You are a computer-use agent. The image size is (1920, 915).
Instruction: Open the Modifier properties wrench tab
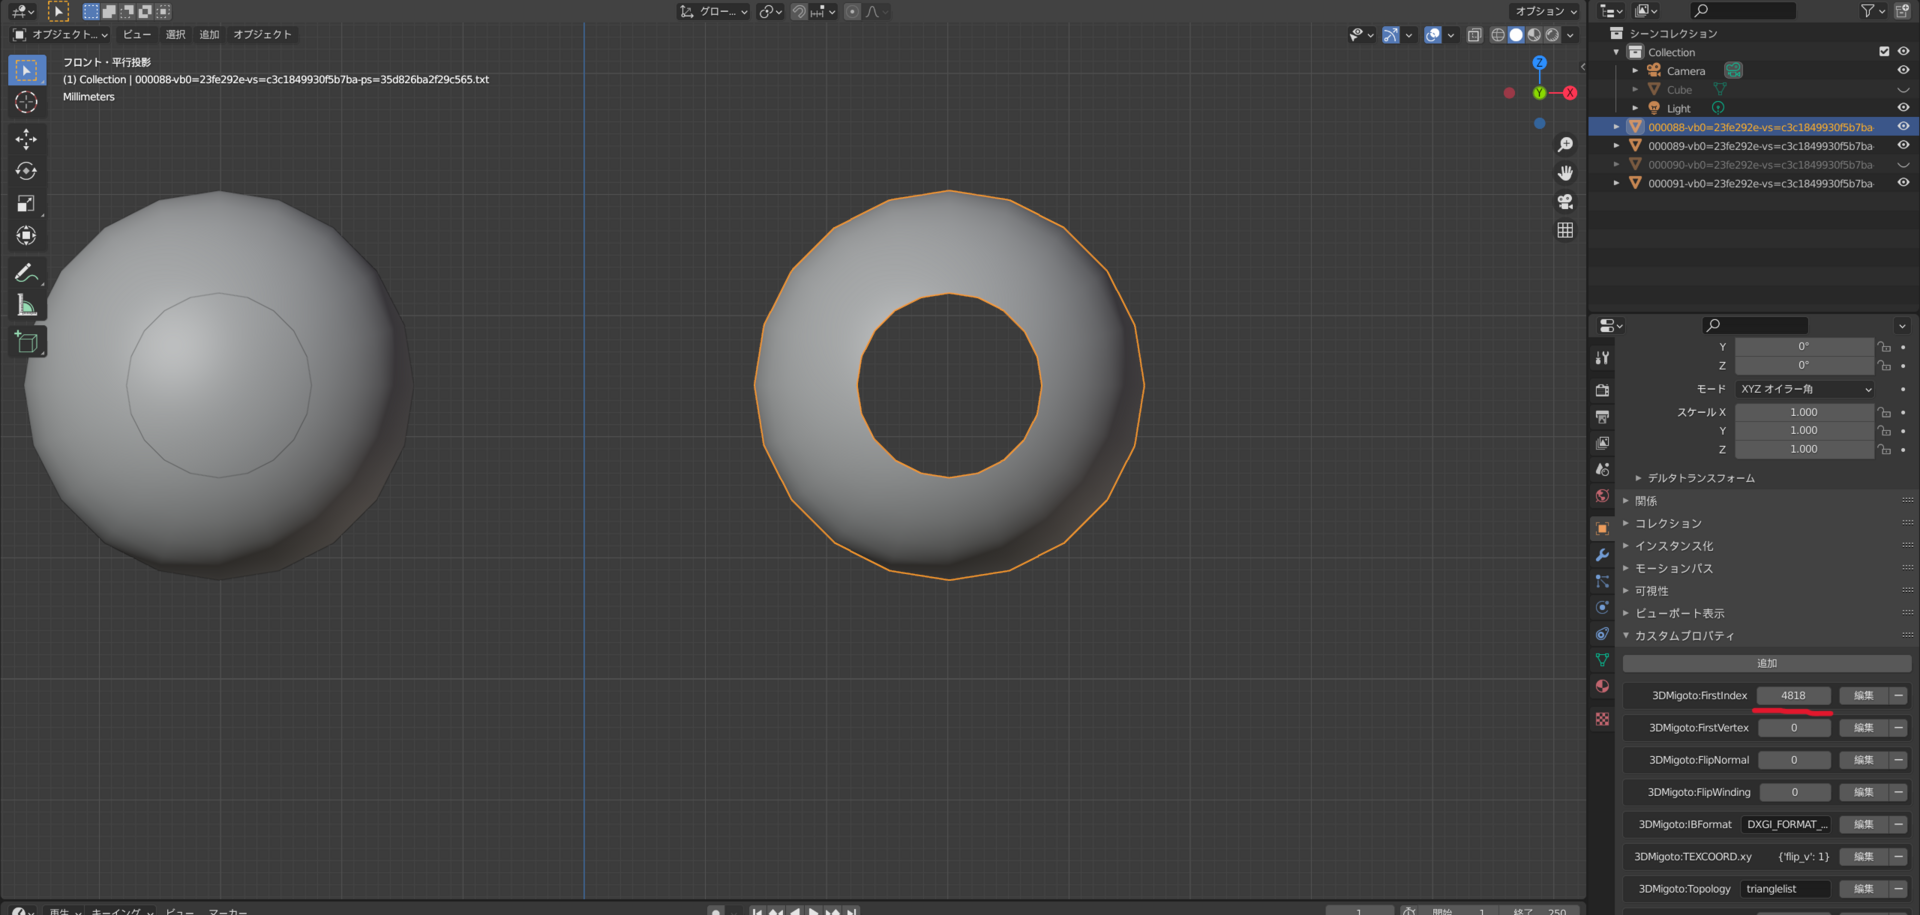click(x=1602, y=555)
